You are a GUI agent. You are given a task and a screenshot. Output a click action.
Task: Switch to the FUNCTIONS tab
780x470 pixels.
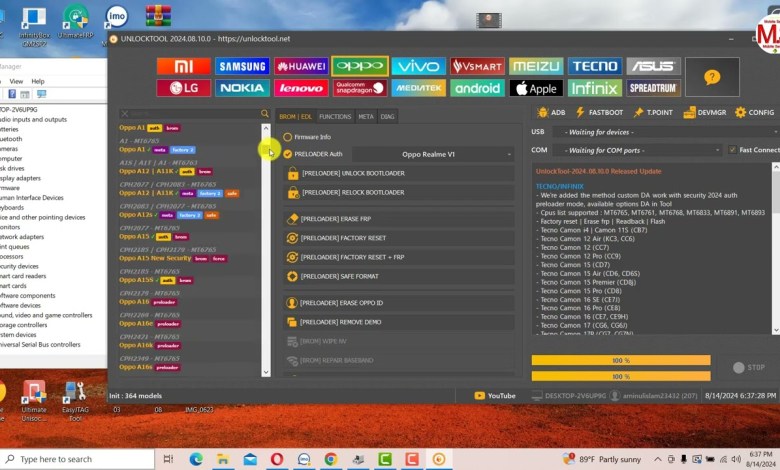[x=335, y=116]
